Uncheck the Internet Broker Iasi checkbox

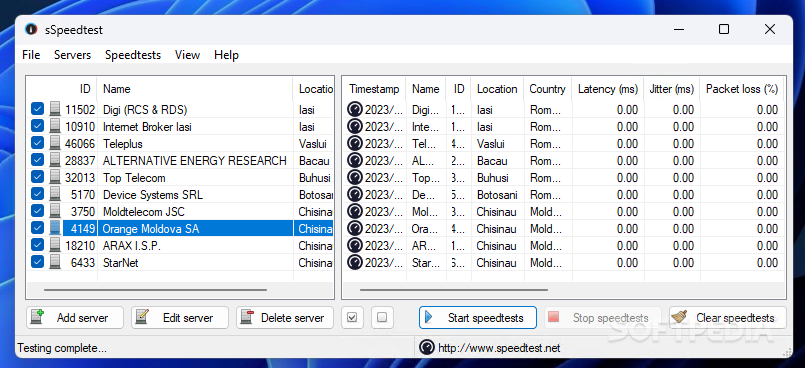pyautogui.click(x=37, y=126)
